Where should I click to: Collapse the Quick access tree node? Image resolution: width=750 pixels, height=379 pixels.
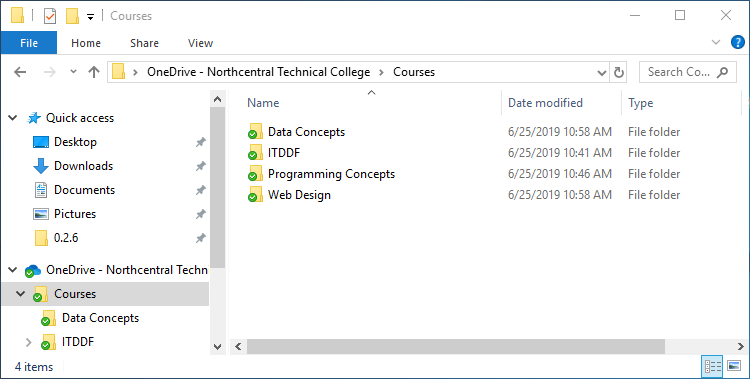[13, 118]
